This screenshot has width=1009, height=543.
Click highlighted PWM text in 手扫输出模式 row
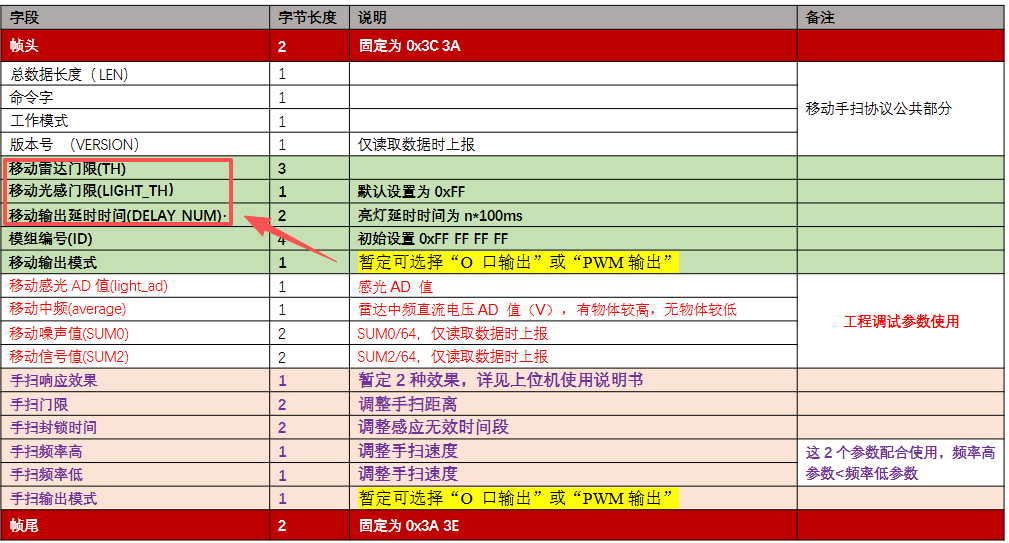(518, 498)
